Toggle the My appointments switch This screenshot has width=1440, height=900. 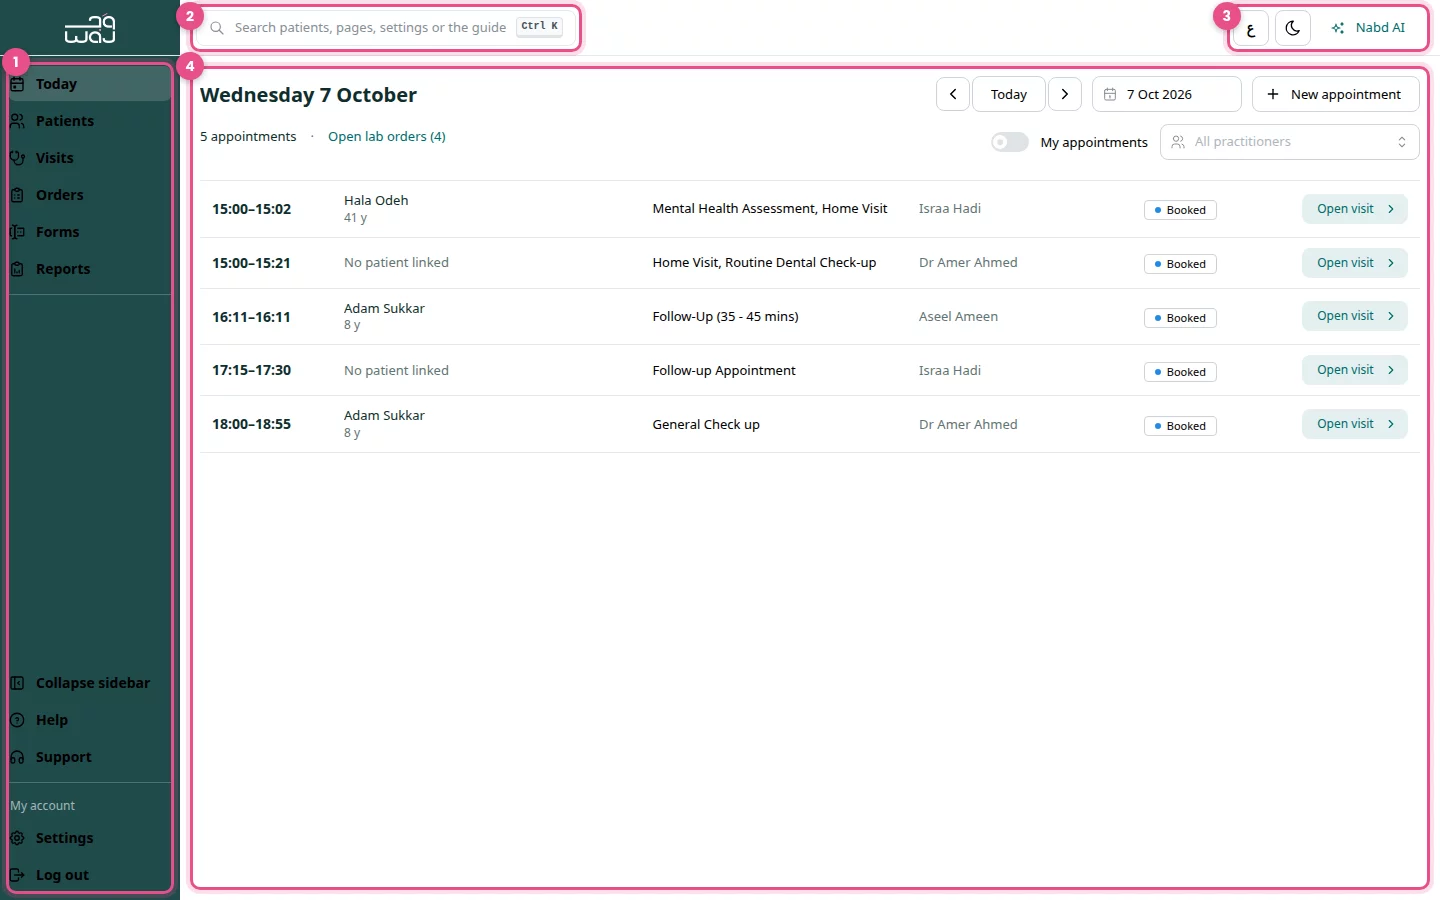coord(1010,142)
